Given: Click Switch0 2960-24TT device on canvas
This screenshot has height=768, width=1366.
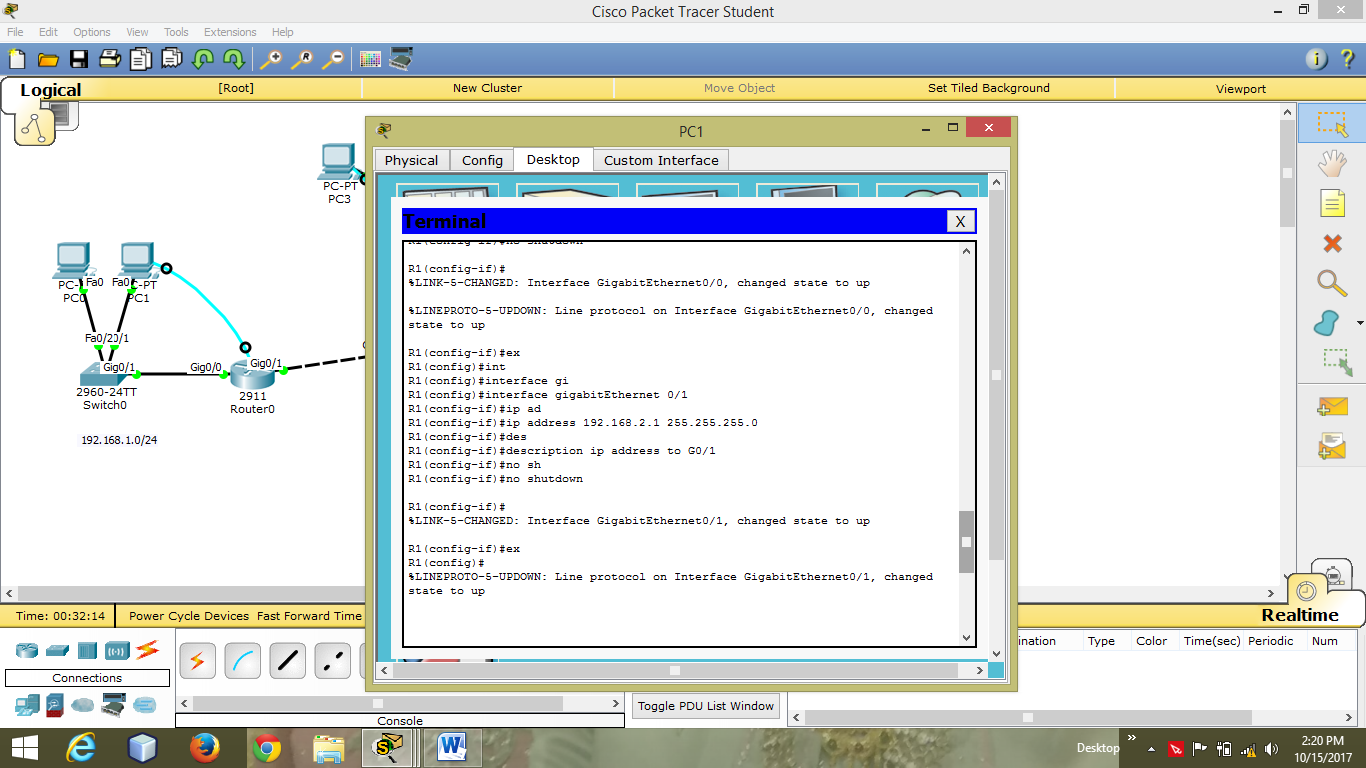Looking at the screenshot, I should [x=104, y=374].
